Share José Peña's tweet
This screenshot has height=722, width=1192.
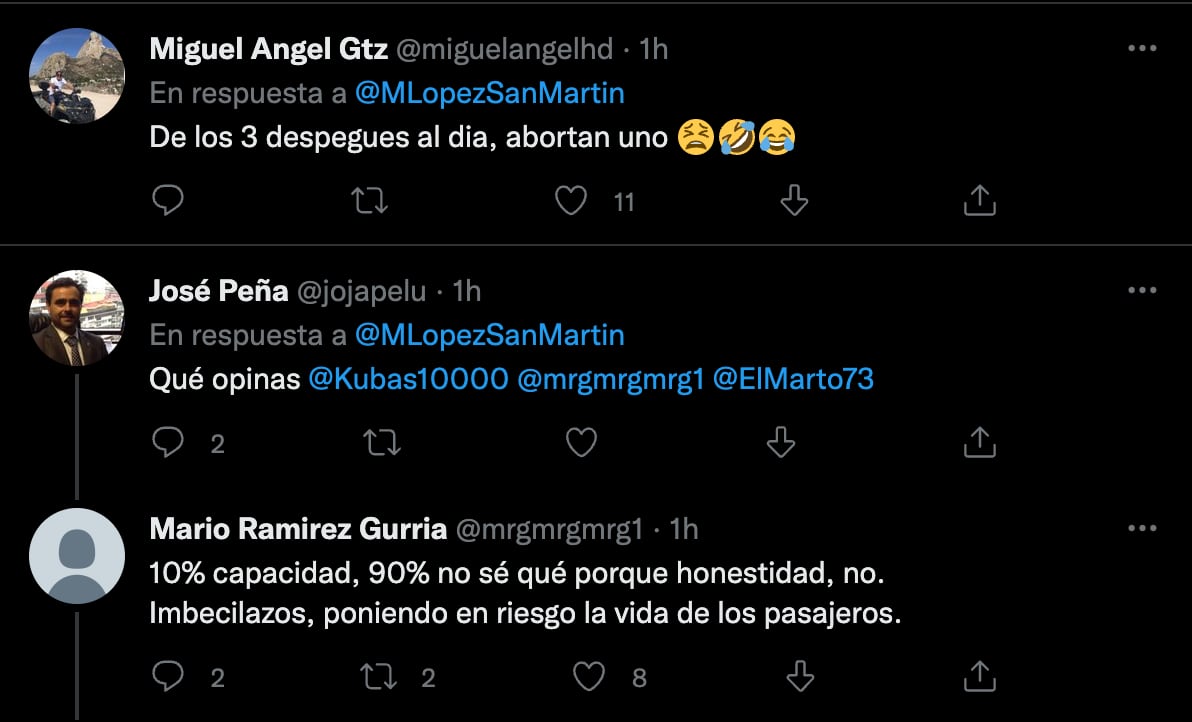979,442
